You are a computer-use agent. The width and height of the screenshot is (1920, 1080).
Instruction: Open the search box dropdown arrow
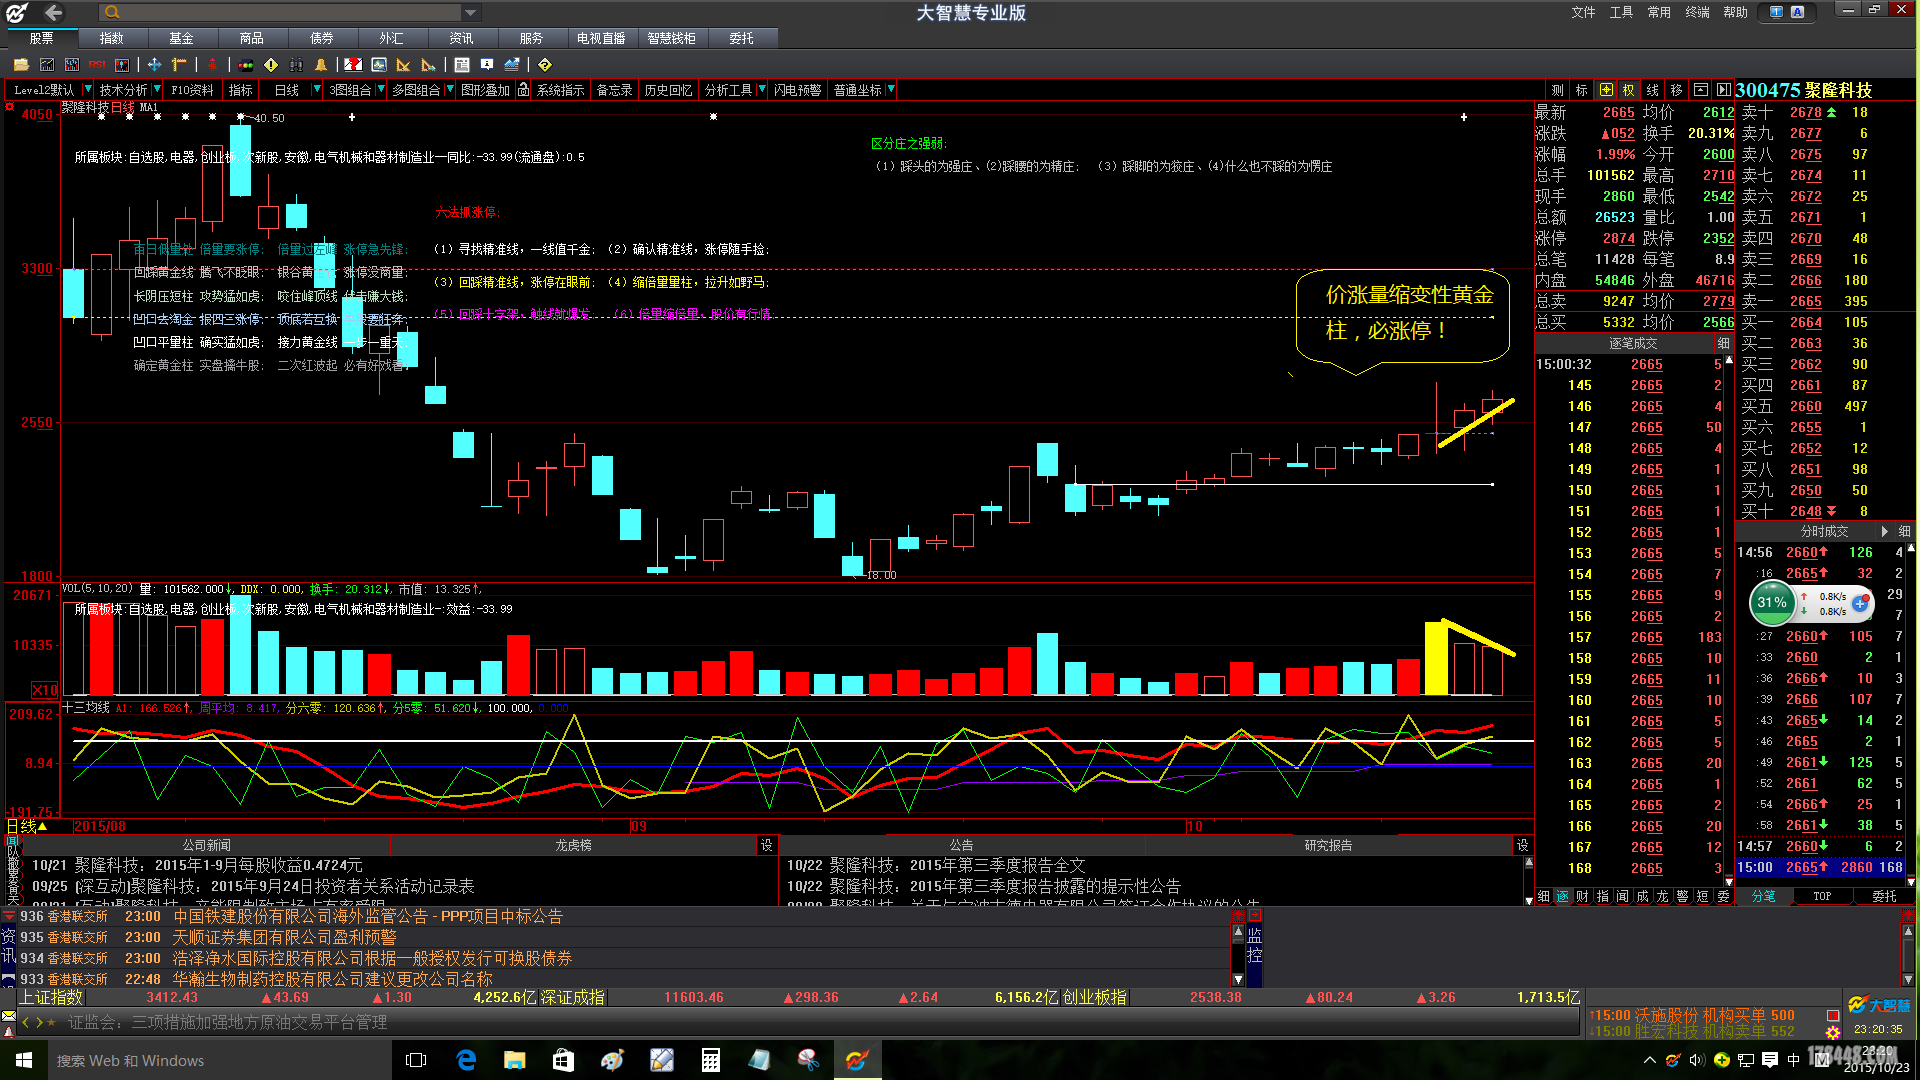(x=470, y=12)
